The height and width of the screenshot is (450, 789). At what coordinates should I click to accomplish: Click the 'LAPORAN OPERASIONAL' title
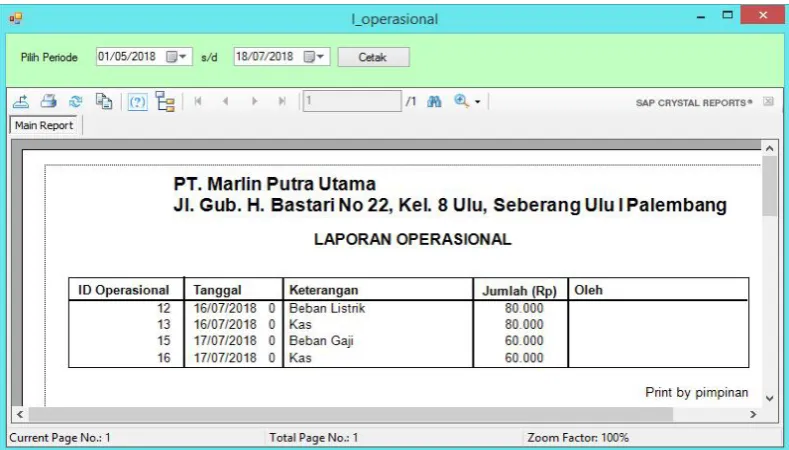(x=413, y=239)
